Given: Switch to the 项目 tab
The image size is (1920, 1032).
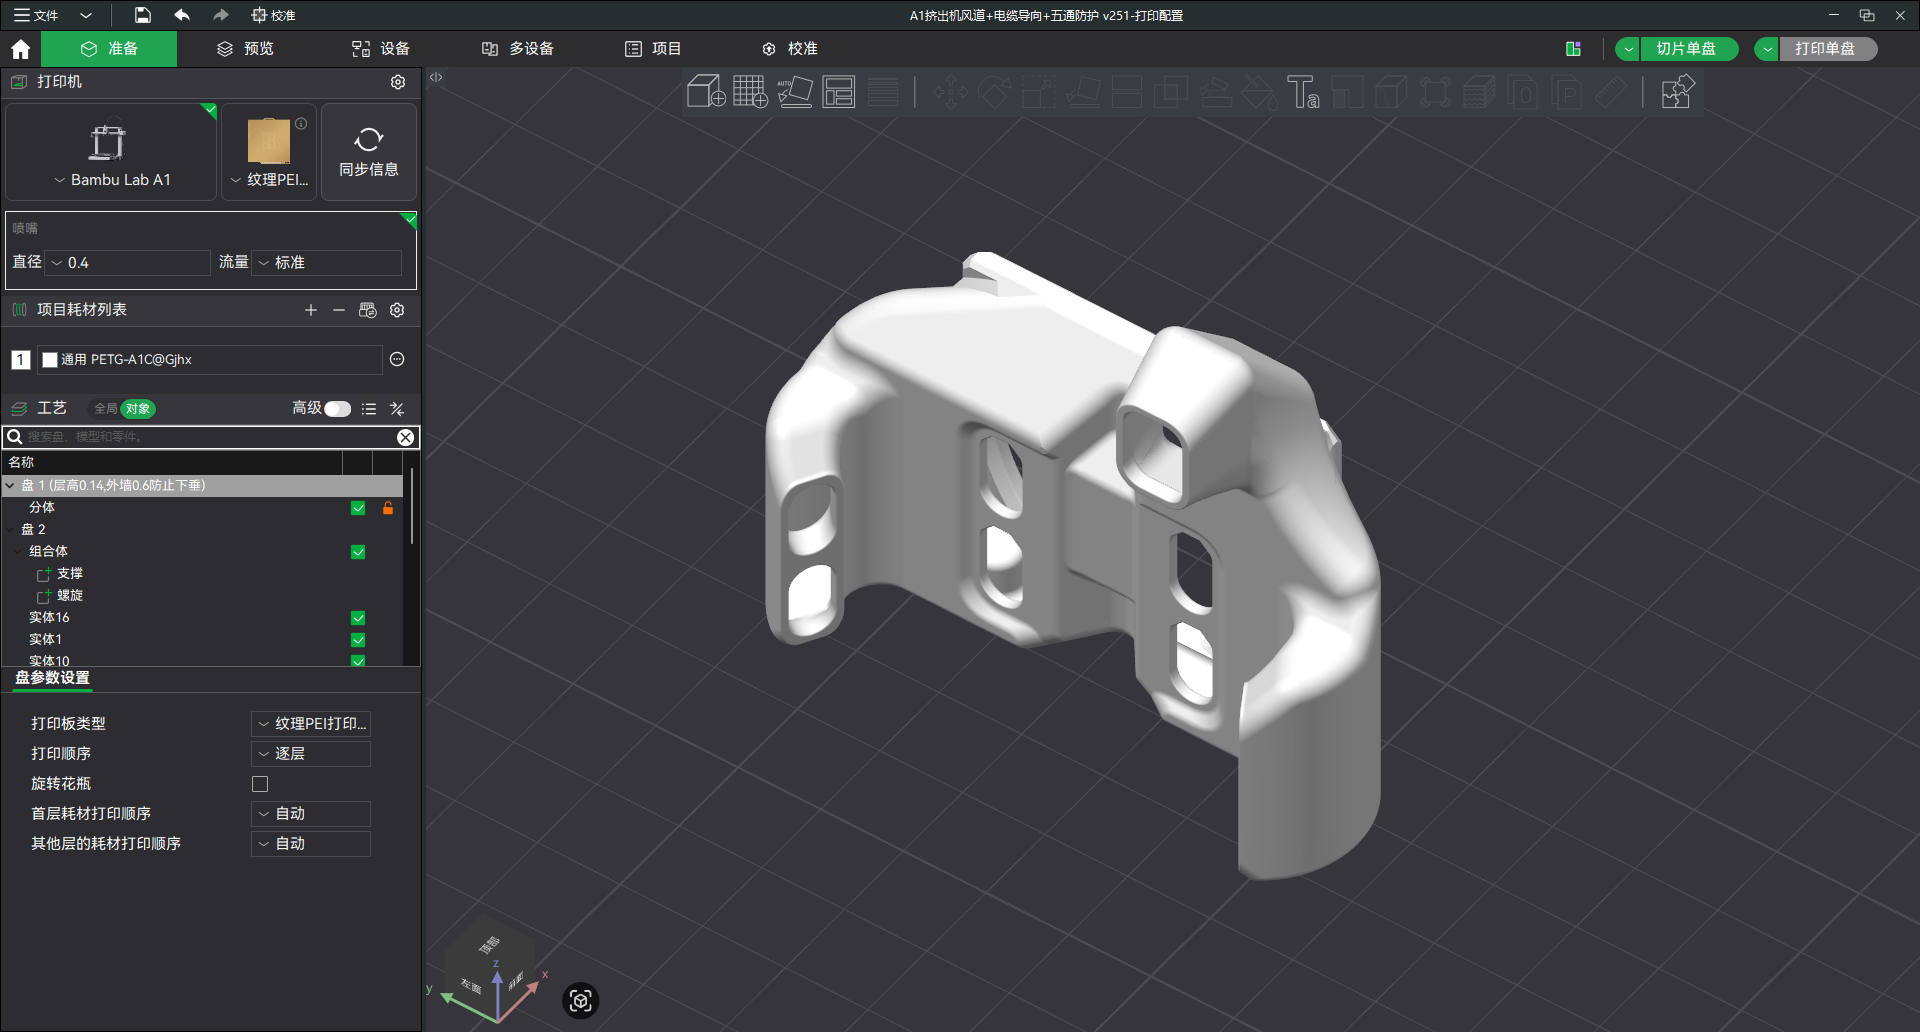Looking at the screenshot, I should (653, 49).
